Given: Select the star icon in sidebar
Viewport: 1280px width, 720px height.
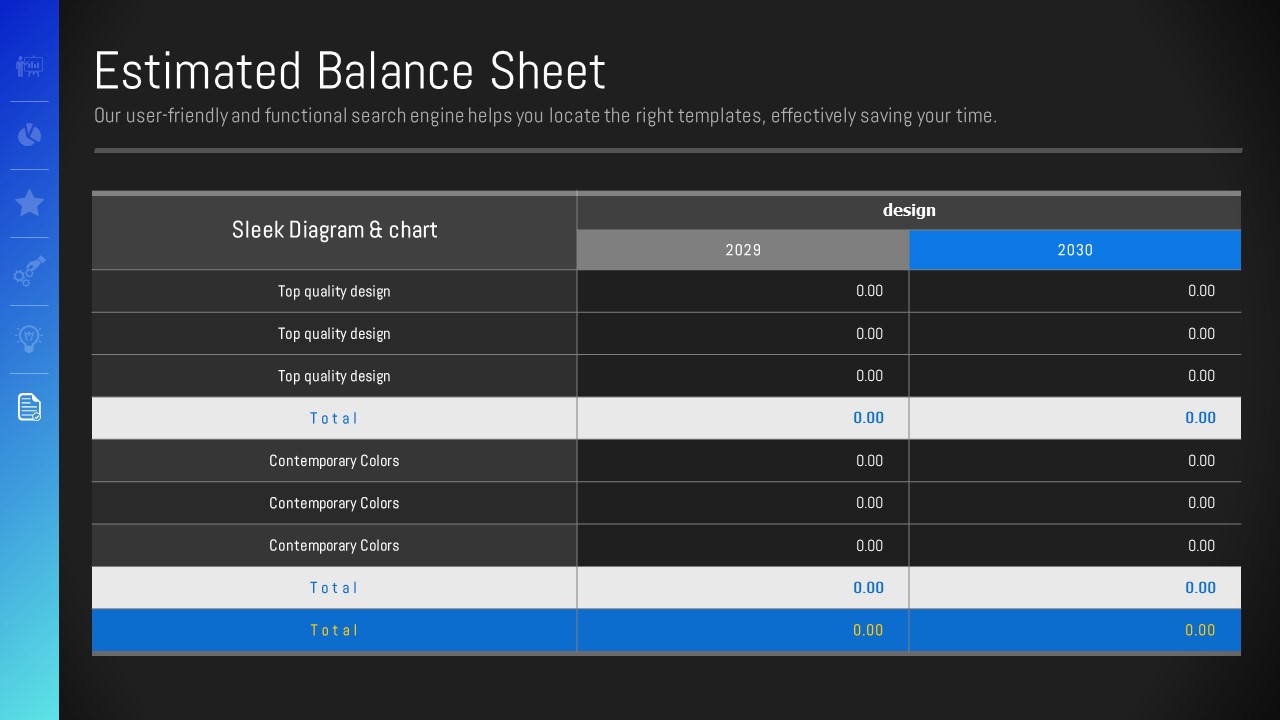Looking at the screenshot, I should (29, 203).
